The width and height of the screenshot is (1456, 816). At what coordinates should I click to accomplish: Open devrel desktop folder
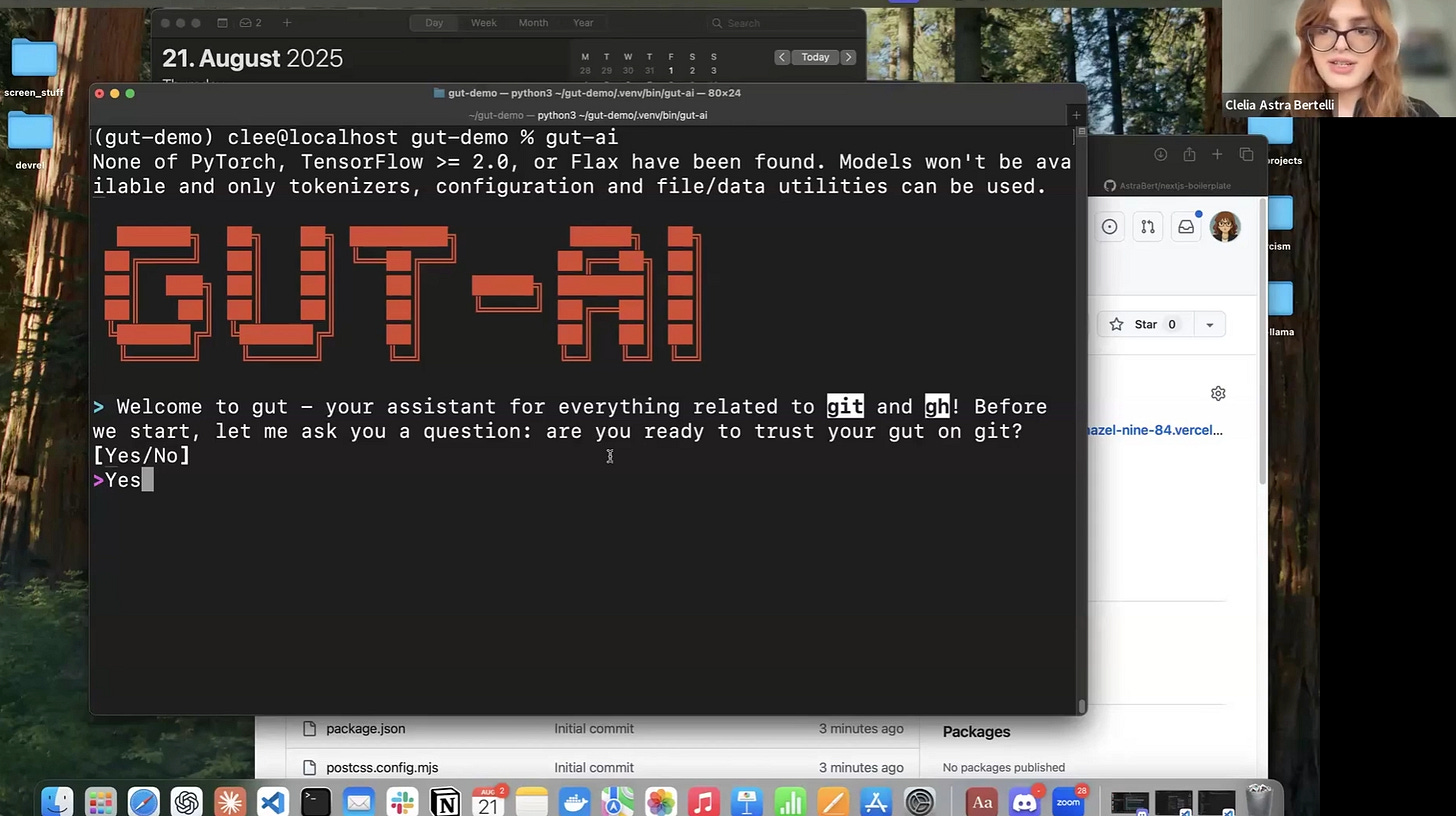coord(30,138)
